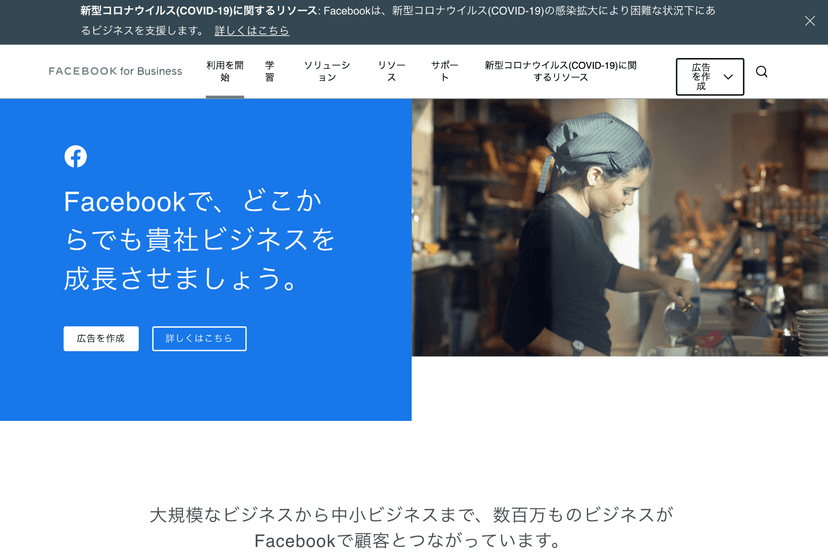Open 新型コロナウイルス(COVID-19)に関するリソース nav item
Screen dimensions: 828x558
coord(560,71)
